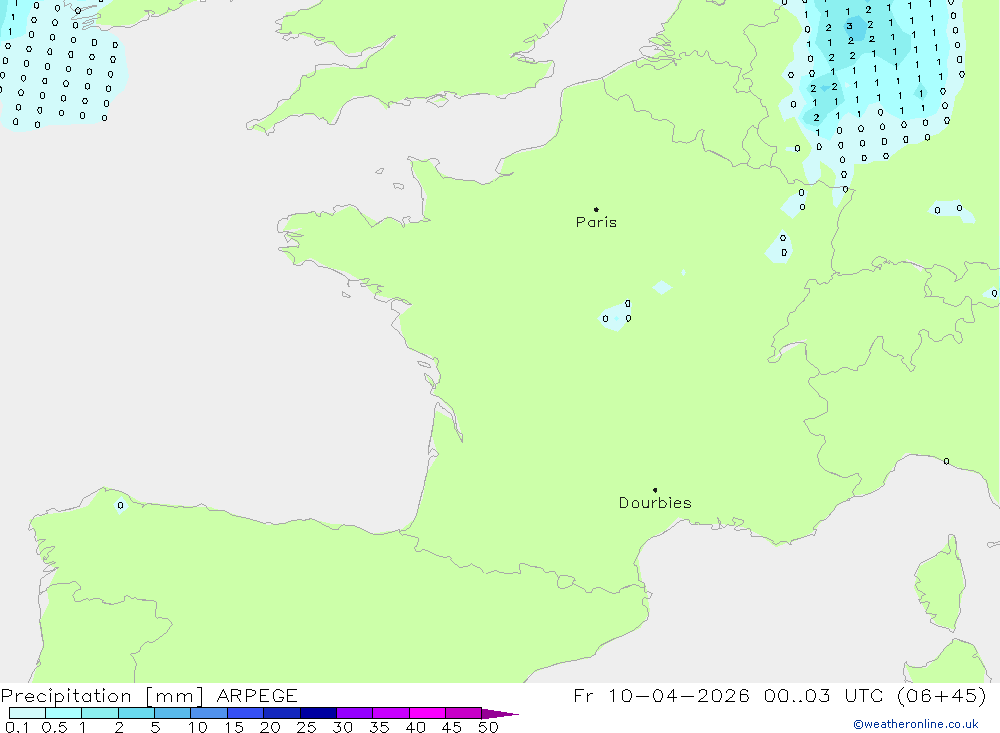The width and height of the screenshot is (1000, 733).
Task: Select the legend swatch between 10 and 15
Action: [208, 714]
